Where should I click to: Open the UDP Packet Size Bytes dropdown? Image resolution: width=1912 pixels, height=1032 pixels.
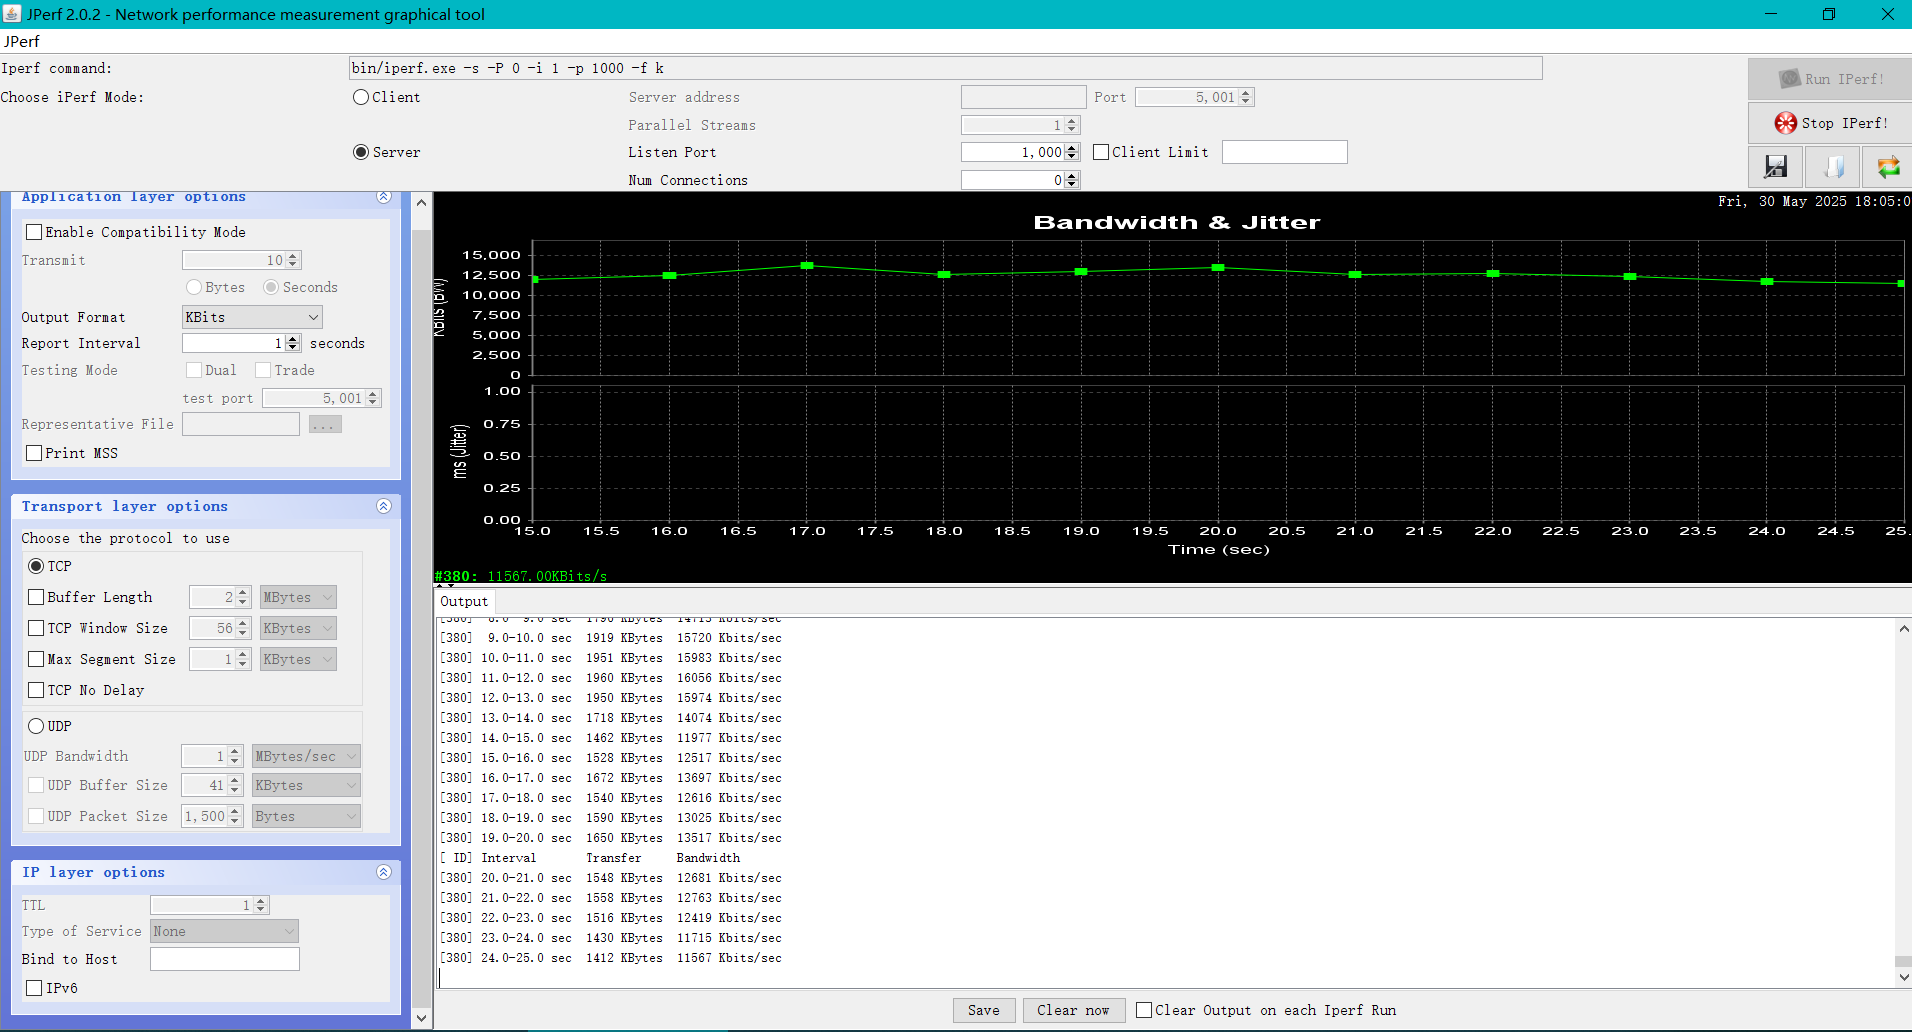[306, 816]
